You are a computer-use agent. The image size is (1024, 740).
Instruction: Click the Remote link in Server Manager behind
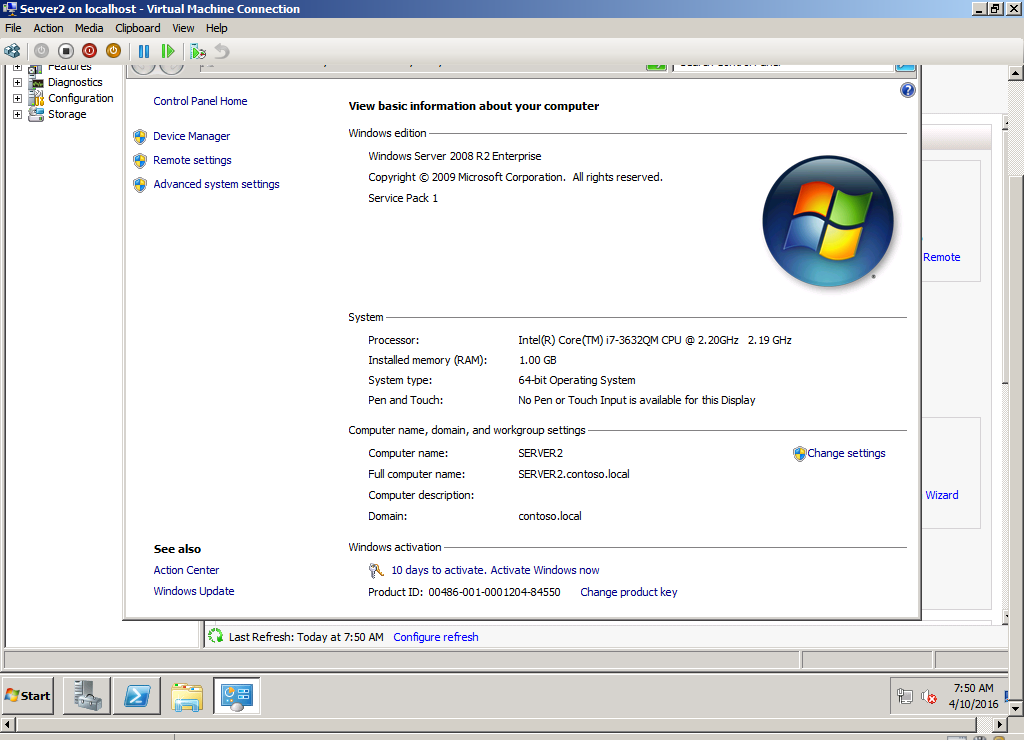coord(941,257)
